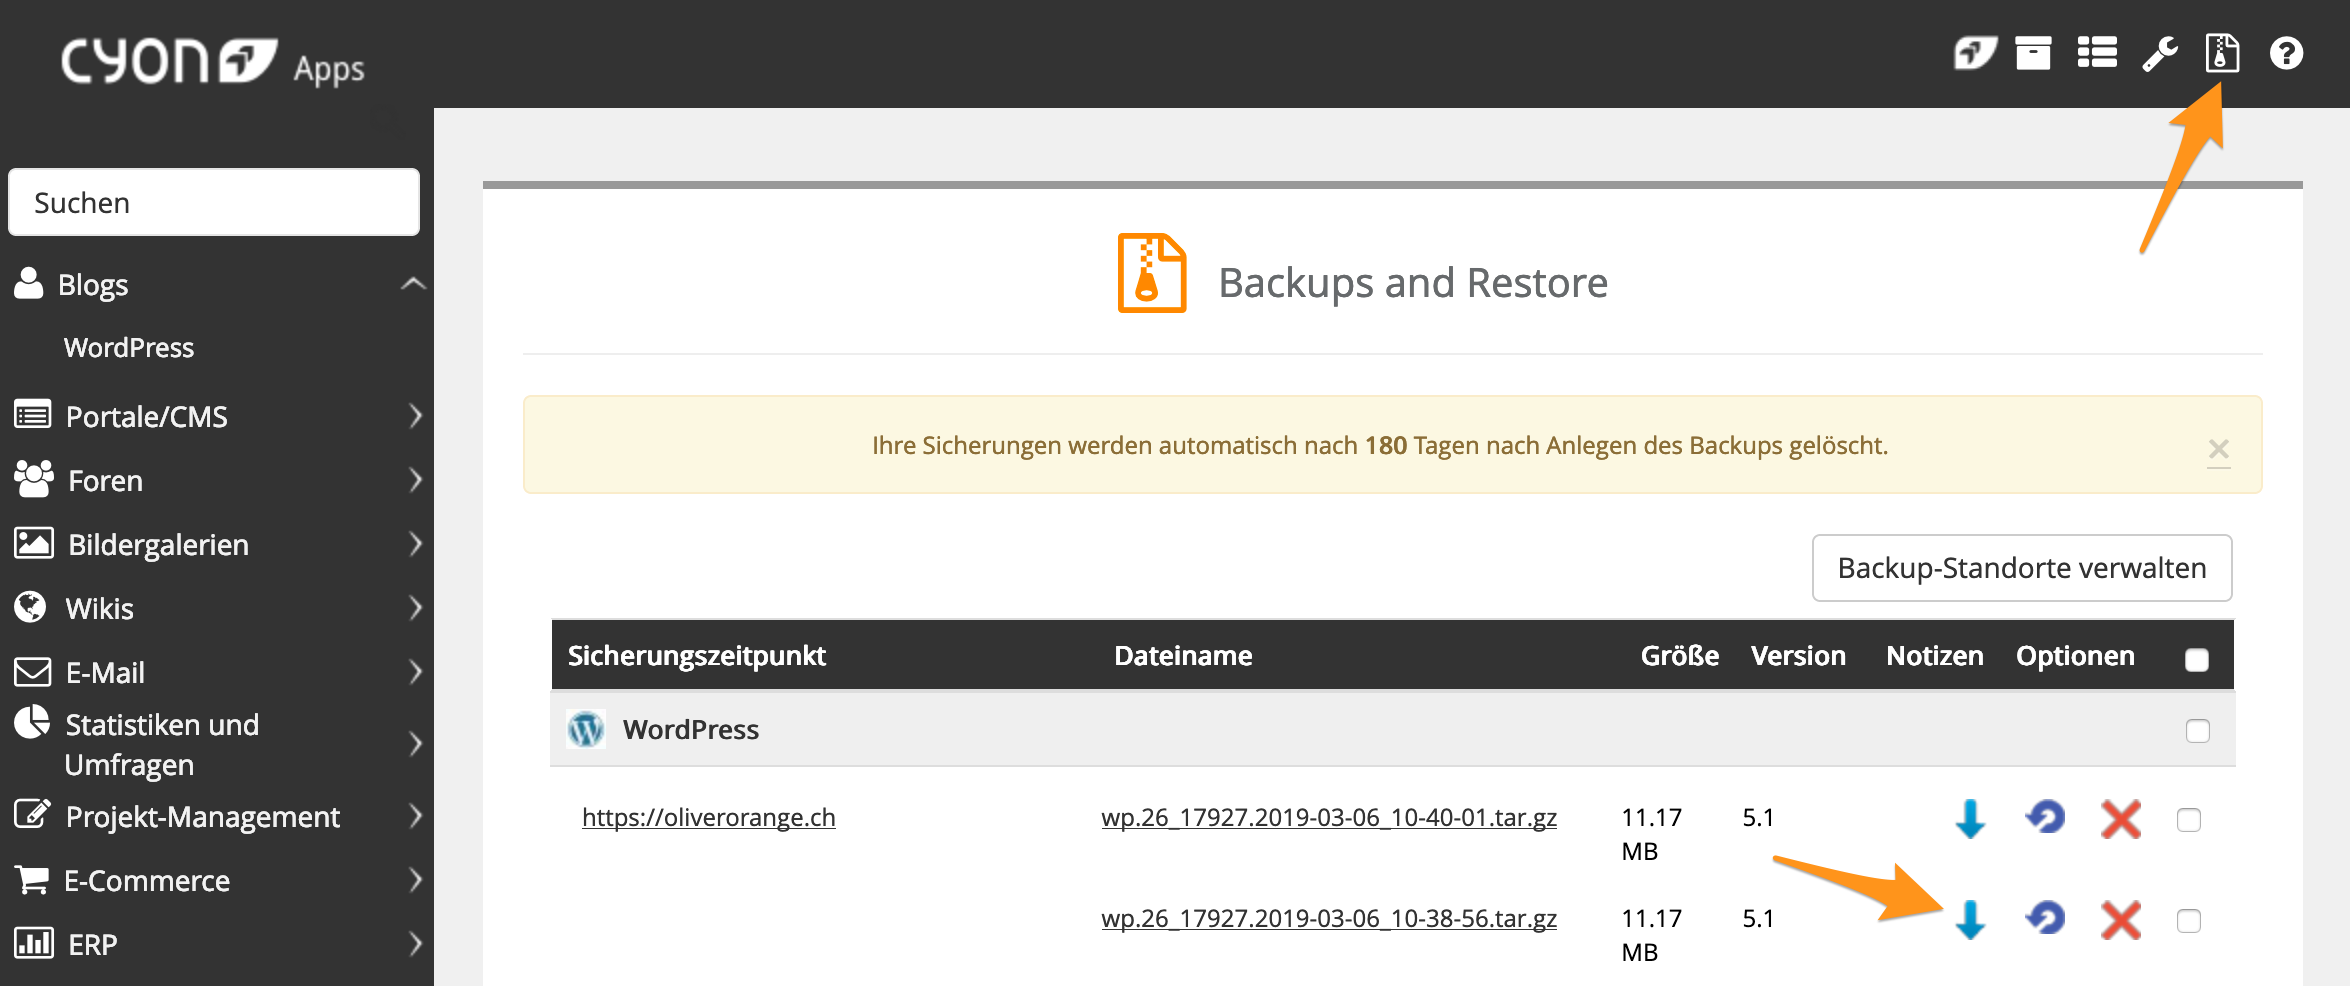Expand the Portale/CMS category
The image size is (2350, 986).
click(x=416, y=416)
